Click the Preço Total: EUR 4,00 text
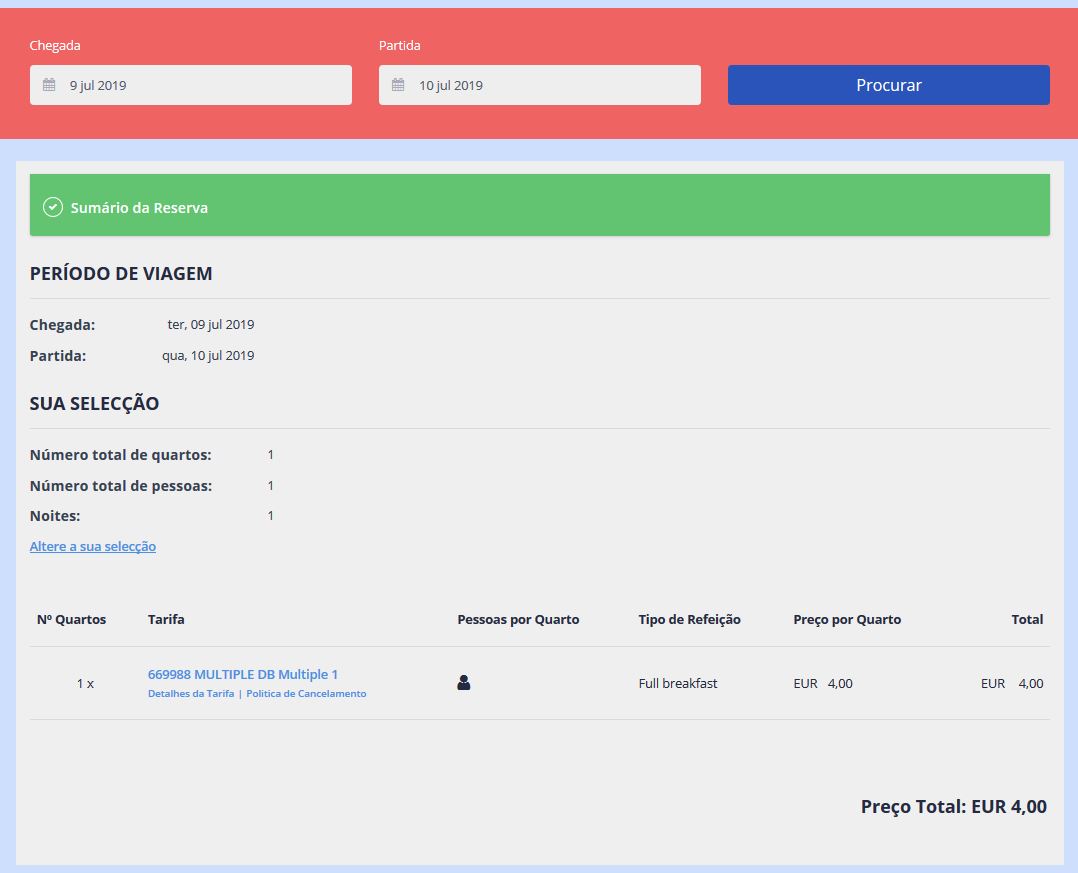 point(954,806)
